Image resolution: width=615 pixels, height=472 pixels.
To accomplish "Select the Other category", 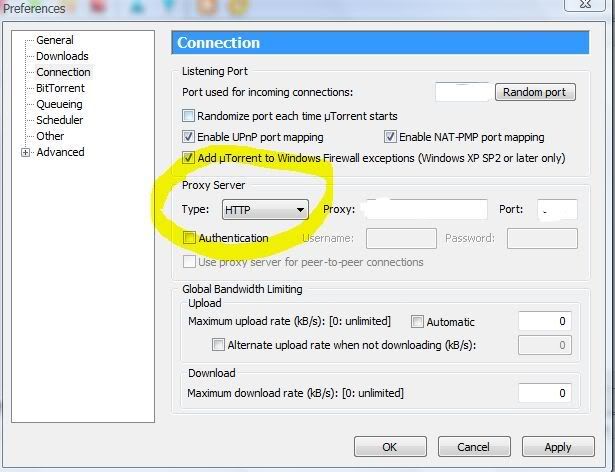I will tap(50, 136).
